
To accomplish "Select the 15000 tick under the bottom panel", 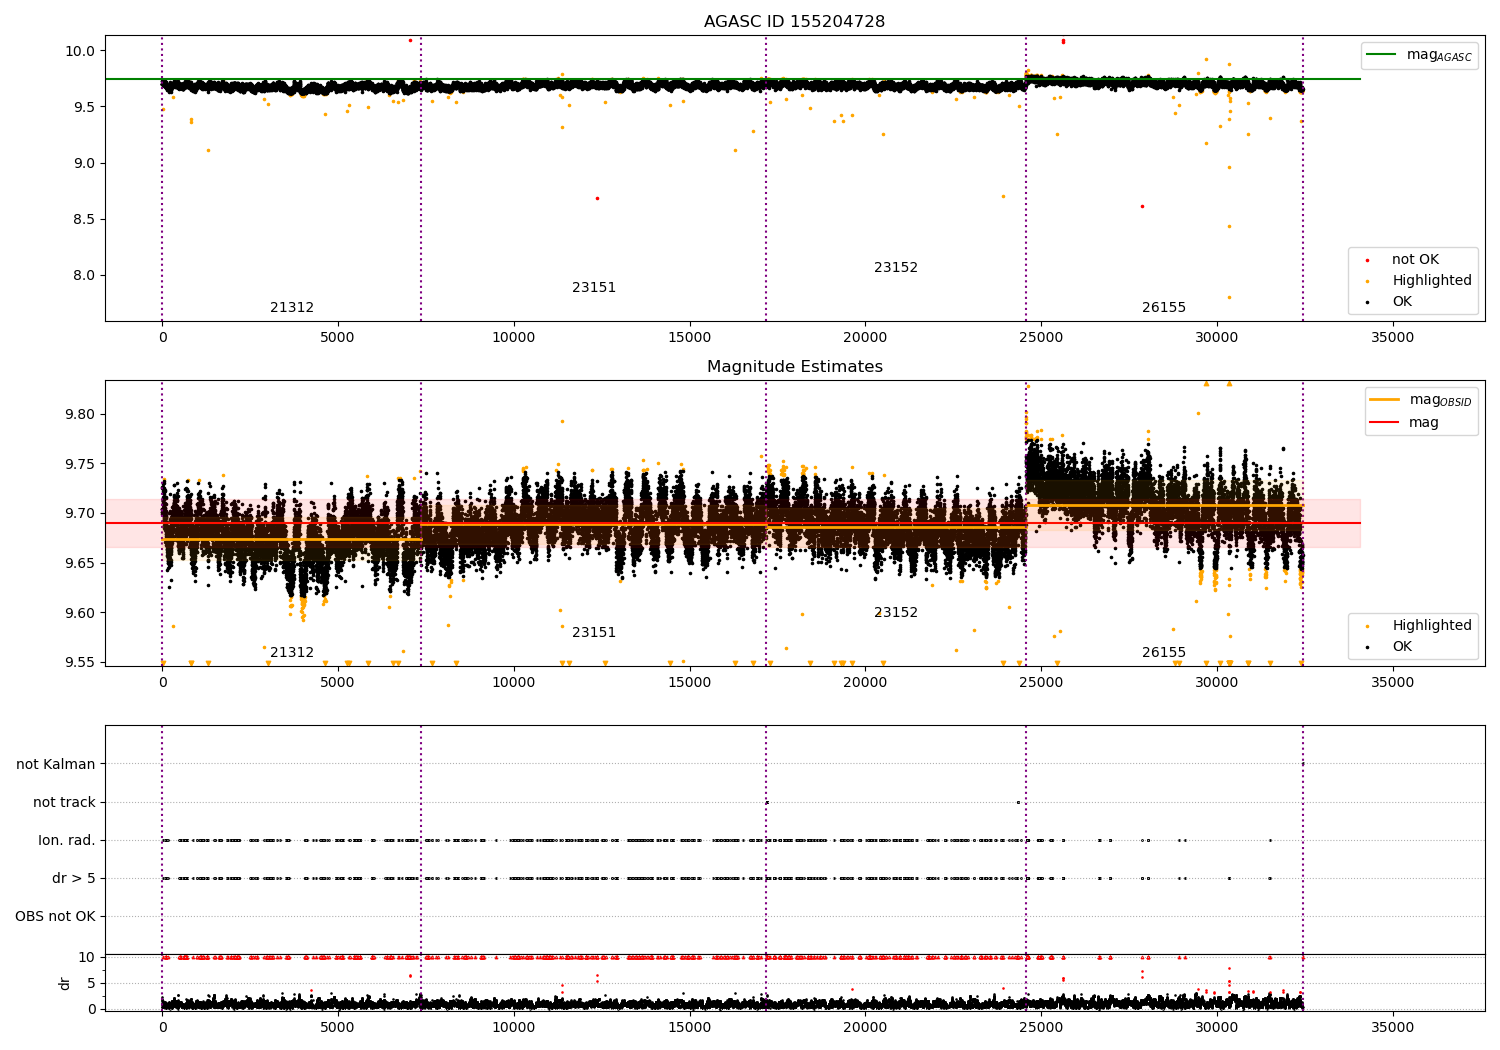I will point(689,1028).
